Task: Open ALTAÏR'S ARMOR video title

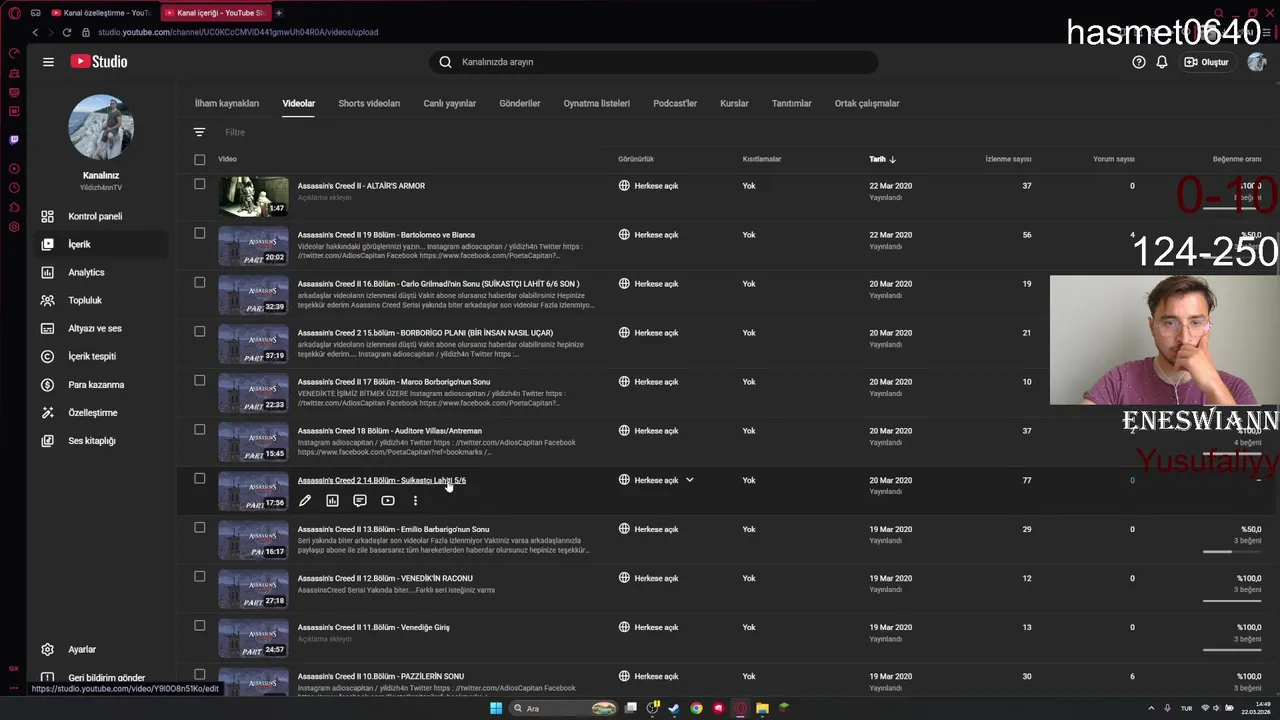Action: pos(361,186)
